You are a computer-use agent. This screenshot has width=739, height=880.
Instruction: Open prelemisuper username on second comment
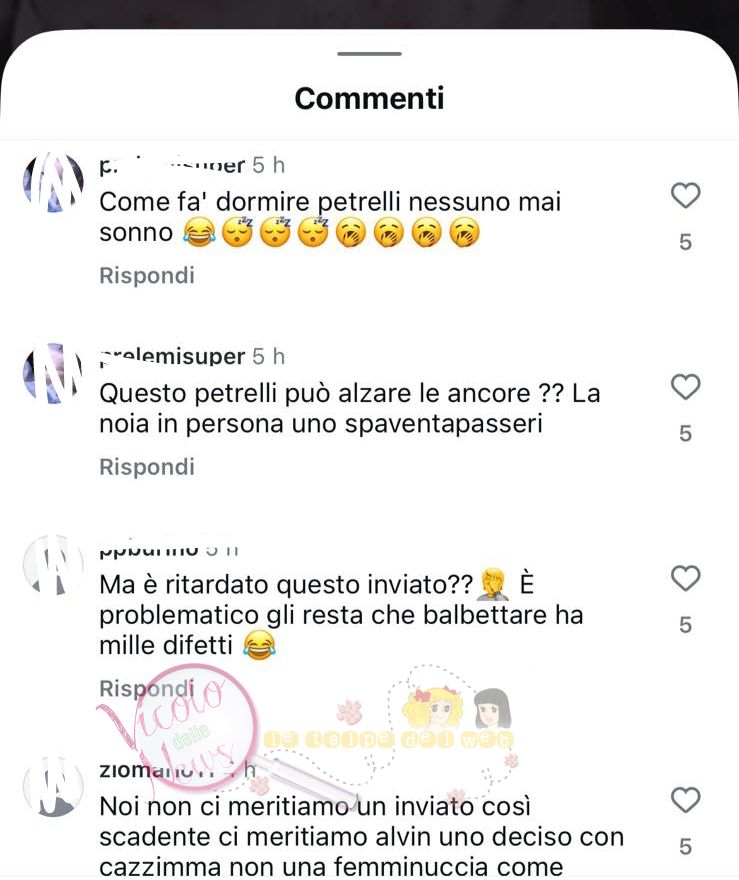[172, 357]
